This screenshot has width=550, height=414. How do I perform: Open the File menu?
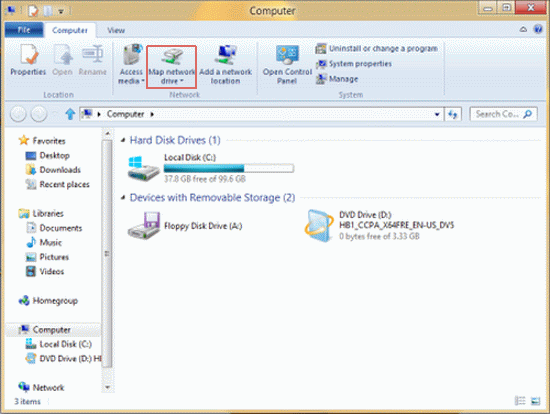pyautogui.click(x=24, y=30)
